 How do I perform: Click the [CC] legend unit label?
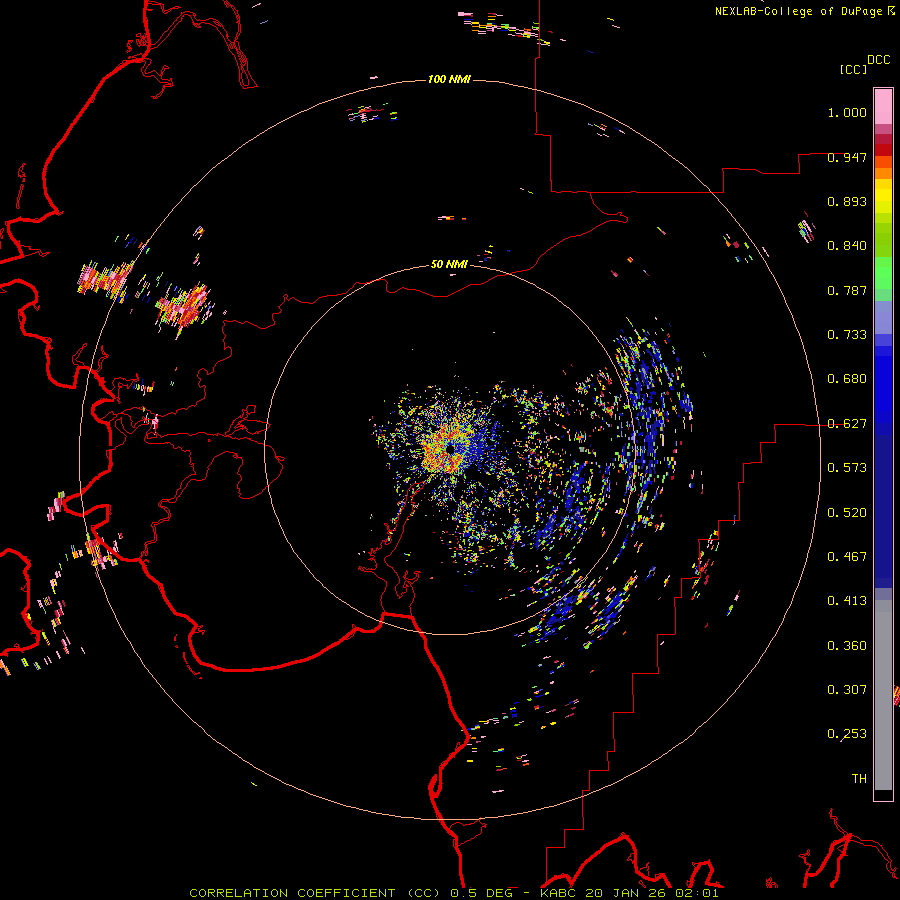click(x=853, y=69)
